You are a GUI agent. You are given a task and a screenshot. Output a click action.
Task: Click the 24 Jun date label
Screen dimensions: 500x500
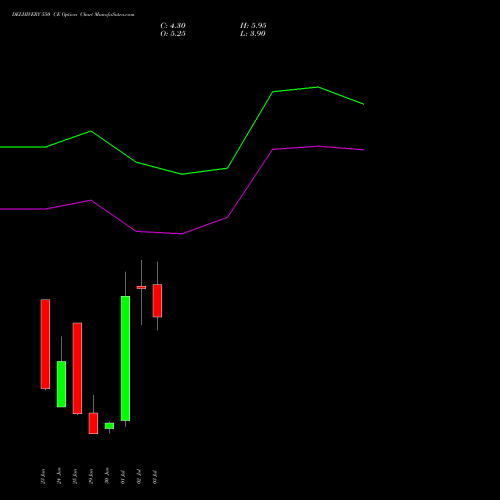tap(59, 476)
